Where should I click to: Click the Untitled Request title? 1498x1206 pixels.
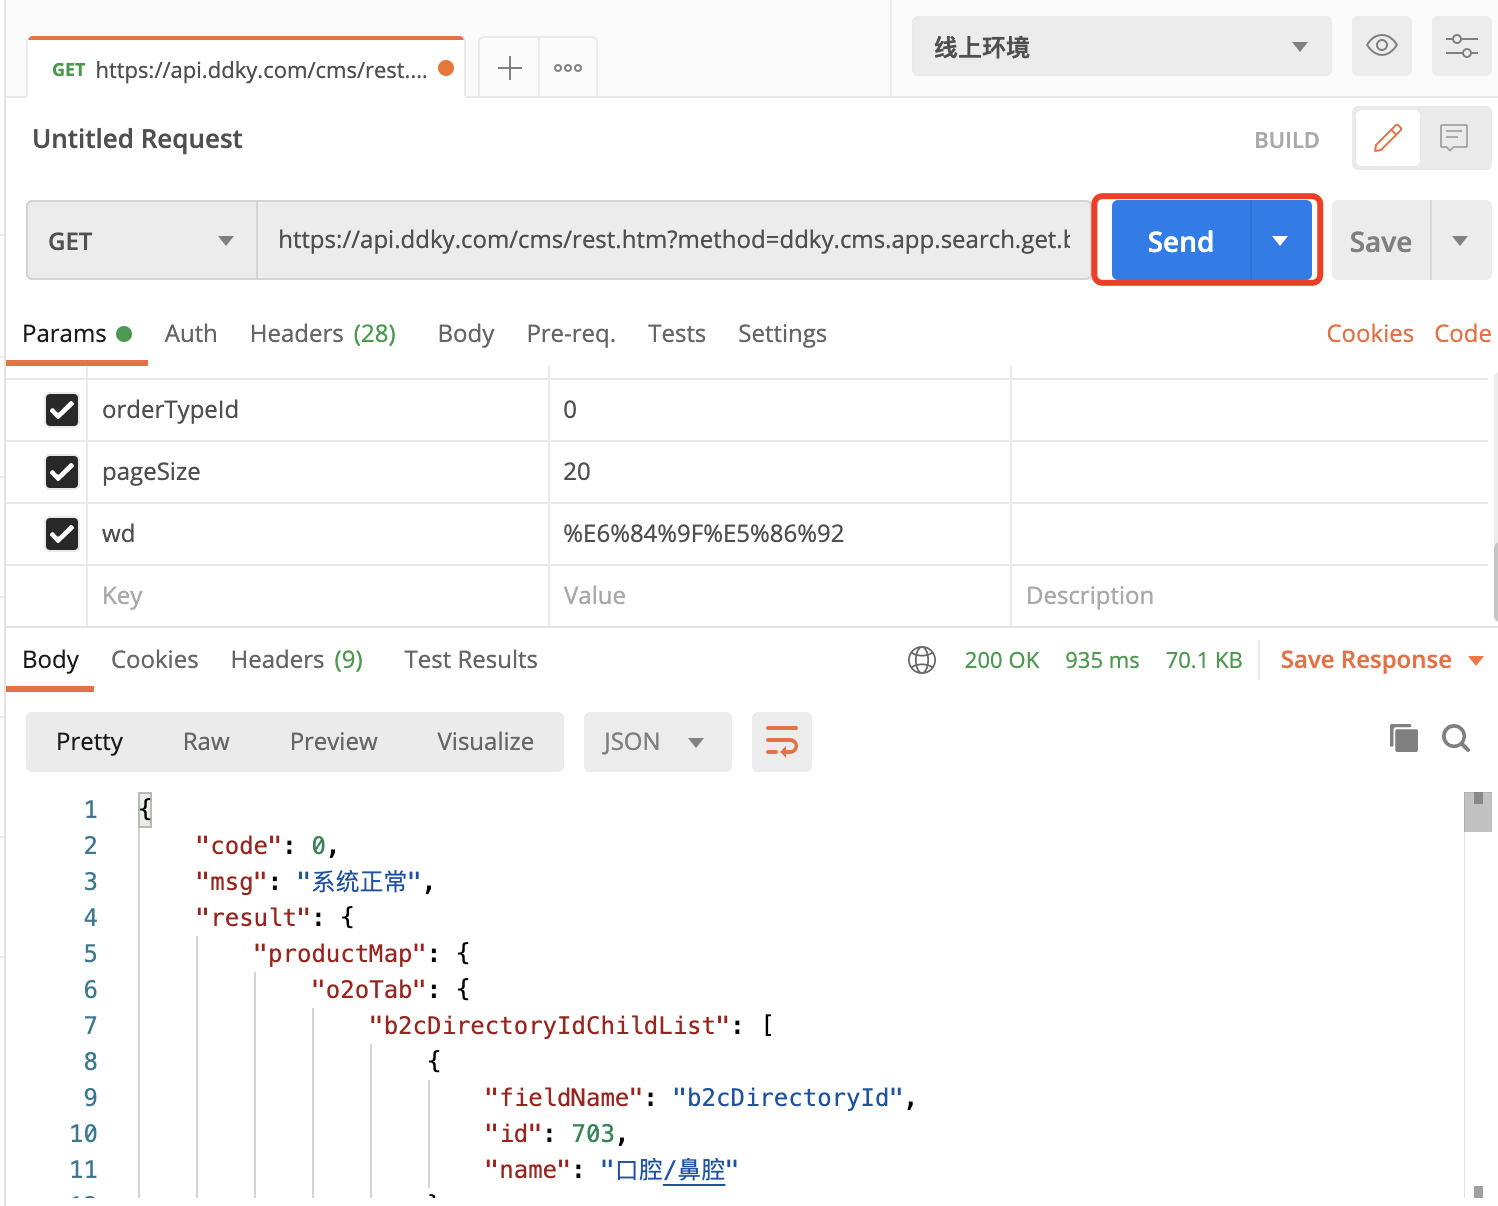tap(138, 139)
